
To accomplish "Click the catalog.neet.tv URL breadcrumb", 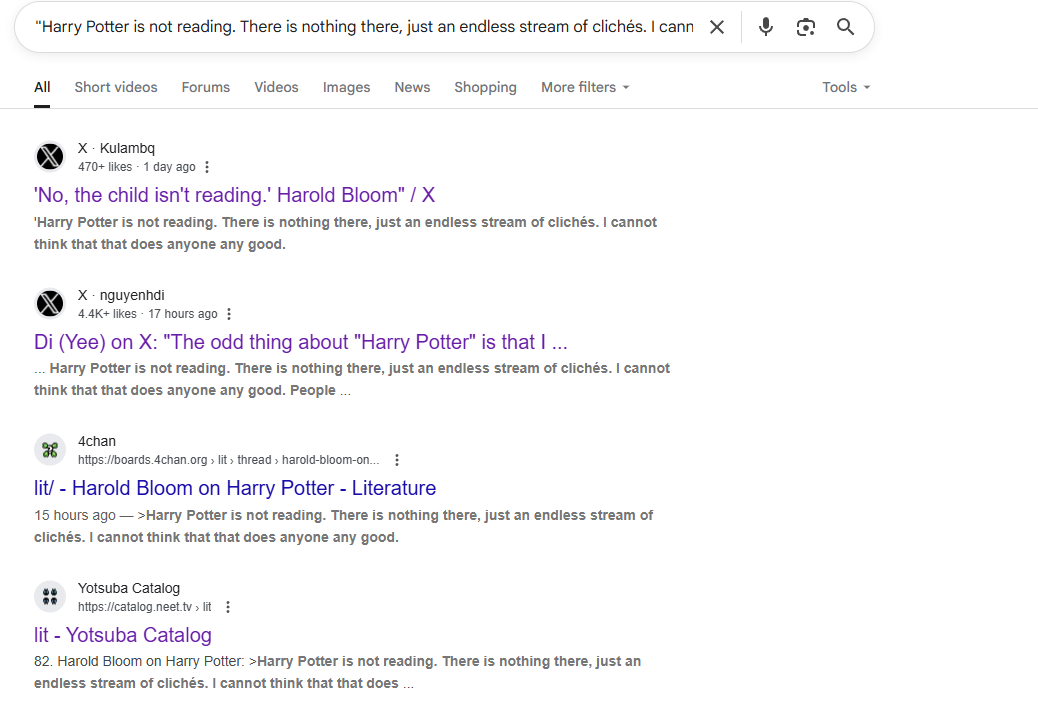I will (144, 607).
